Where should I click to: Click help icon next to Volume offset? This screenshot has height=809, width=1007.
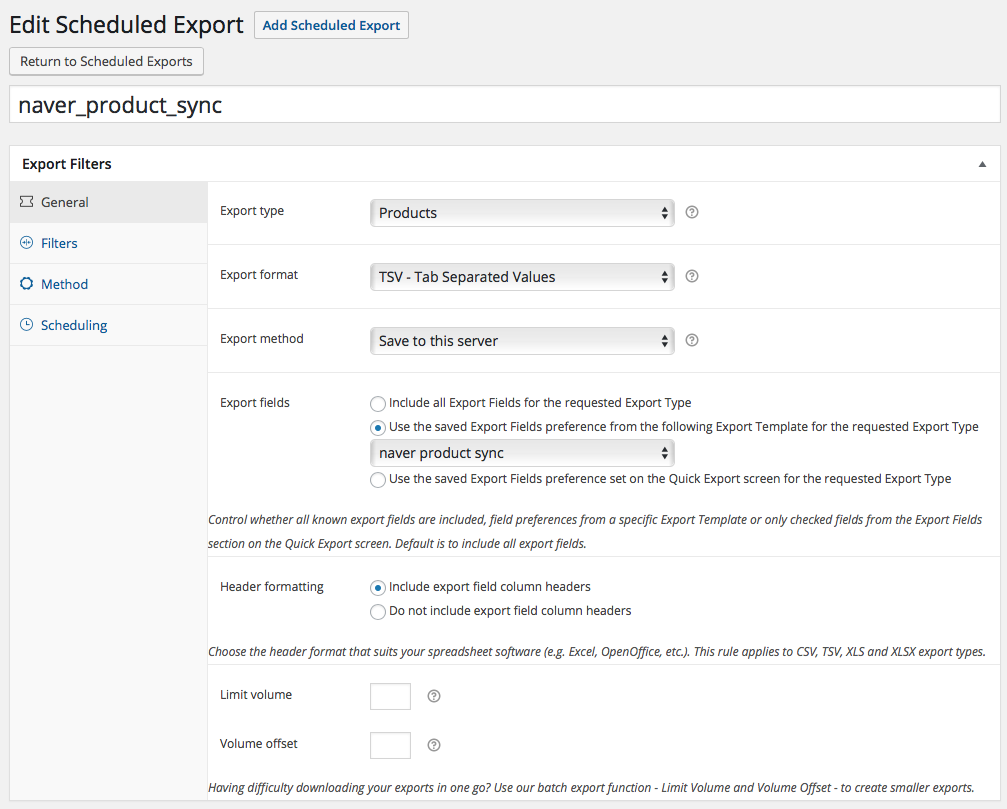434,745
